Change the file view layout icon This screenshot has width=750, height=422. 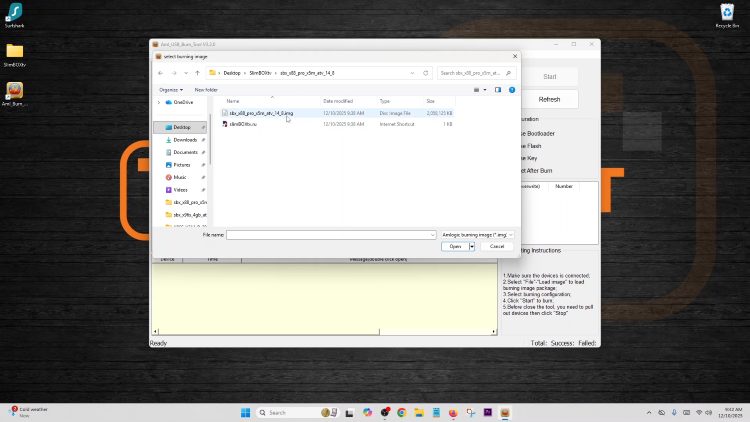click(x=476, y=90)
